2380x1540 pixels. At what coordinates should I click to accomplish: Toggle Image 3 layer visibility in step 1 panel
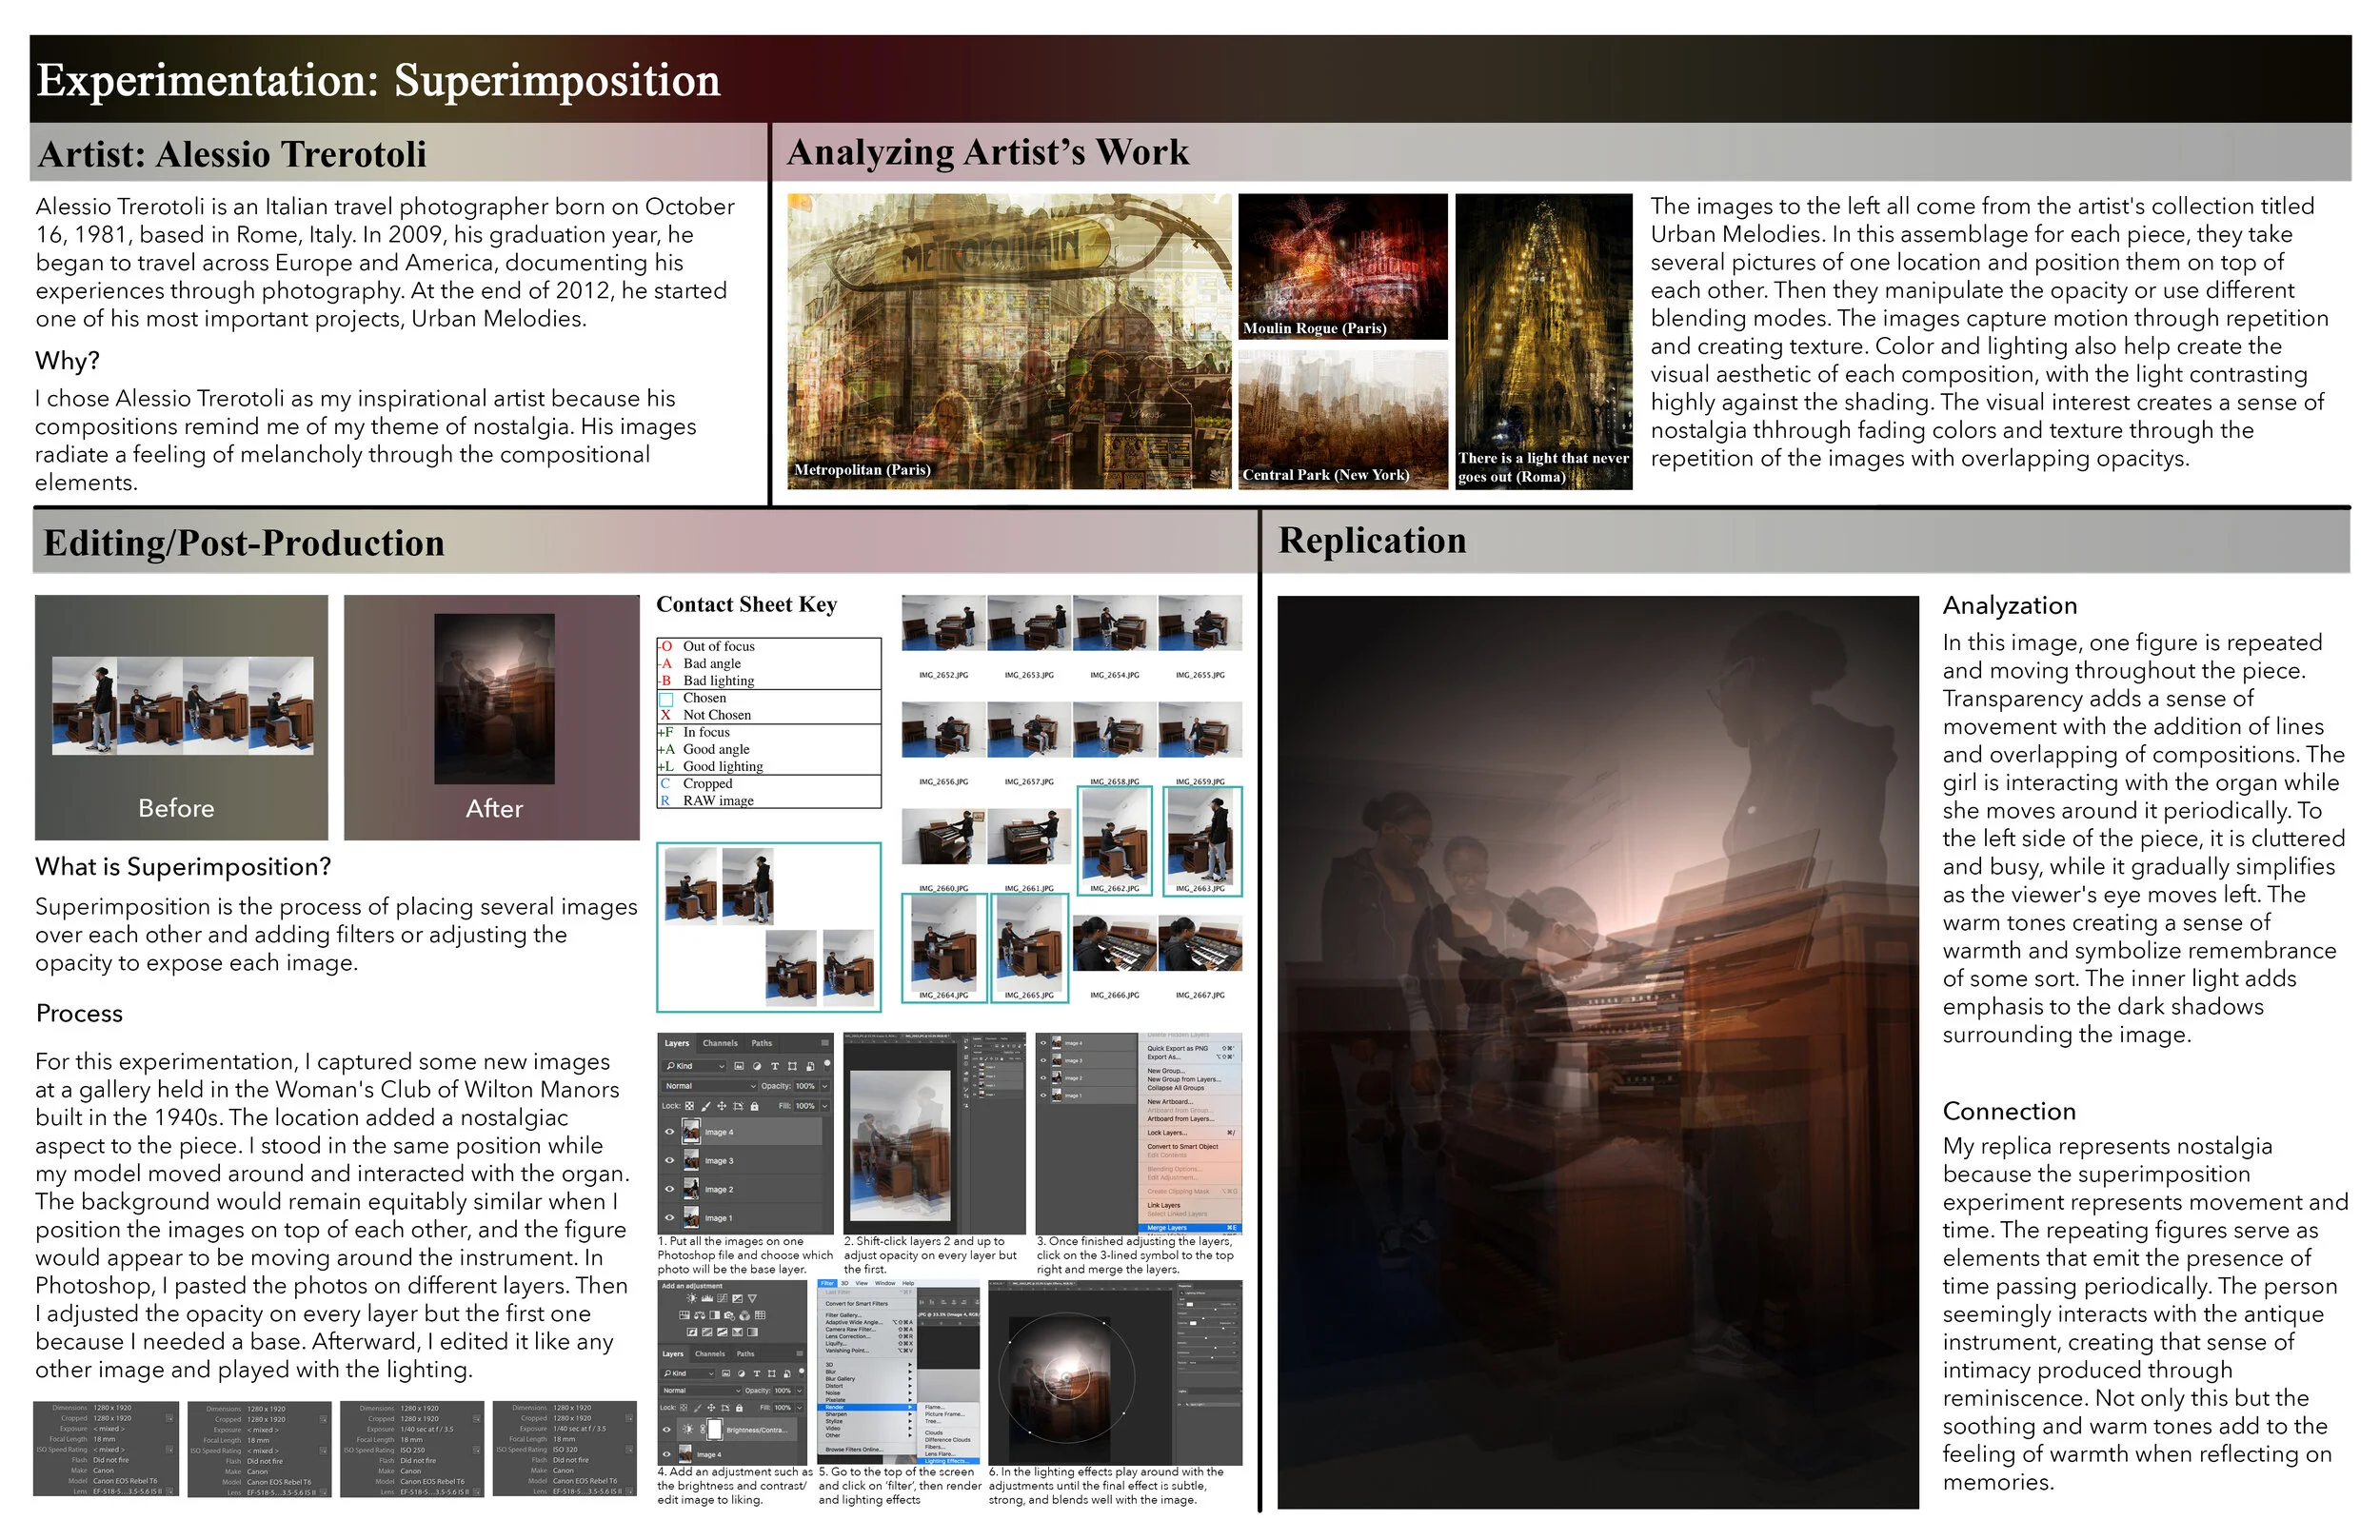669,1161
